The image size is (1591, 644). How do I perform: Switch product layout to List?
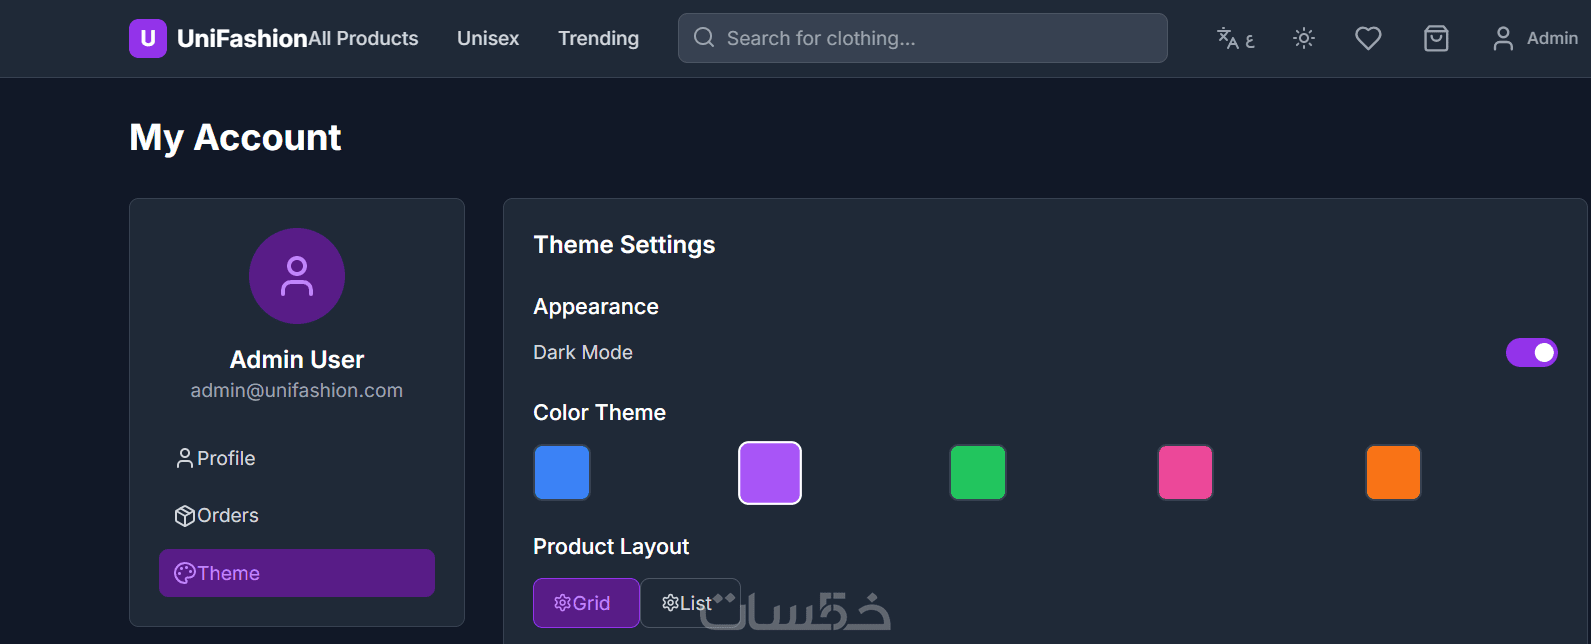coord(690,603)
